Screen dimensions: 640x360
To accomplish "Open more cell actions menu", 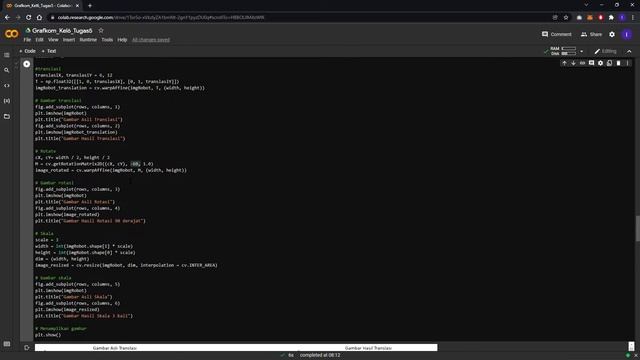I will (627, 63).
